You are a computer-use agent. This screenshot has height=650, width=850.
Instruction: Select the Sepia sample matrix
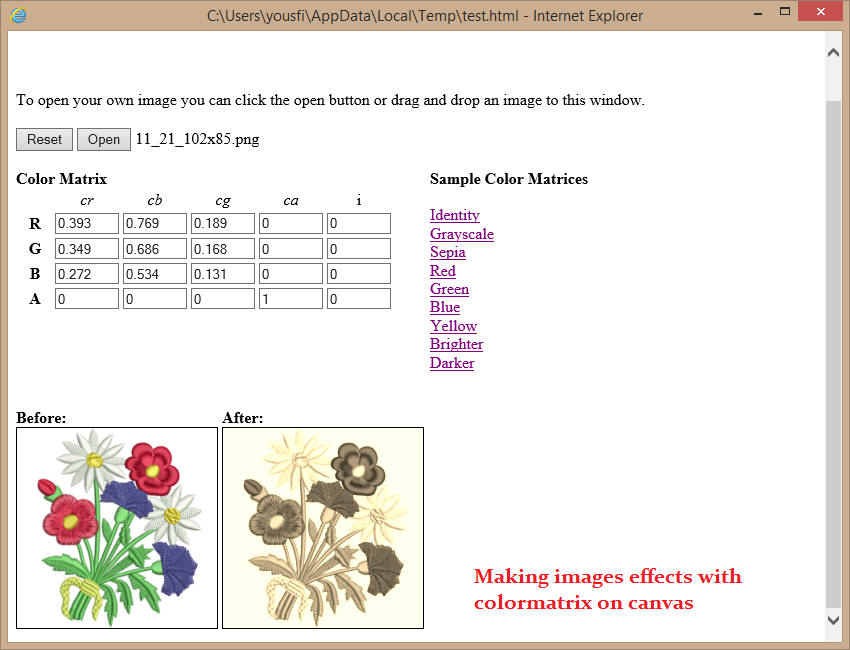(447, 252)
